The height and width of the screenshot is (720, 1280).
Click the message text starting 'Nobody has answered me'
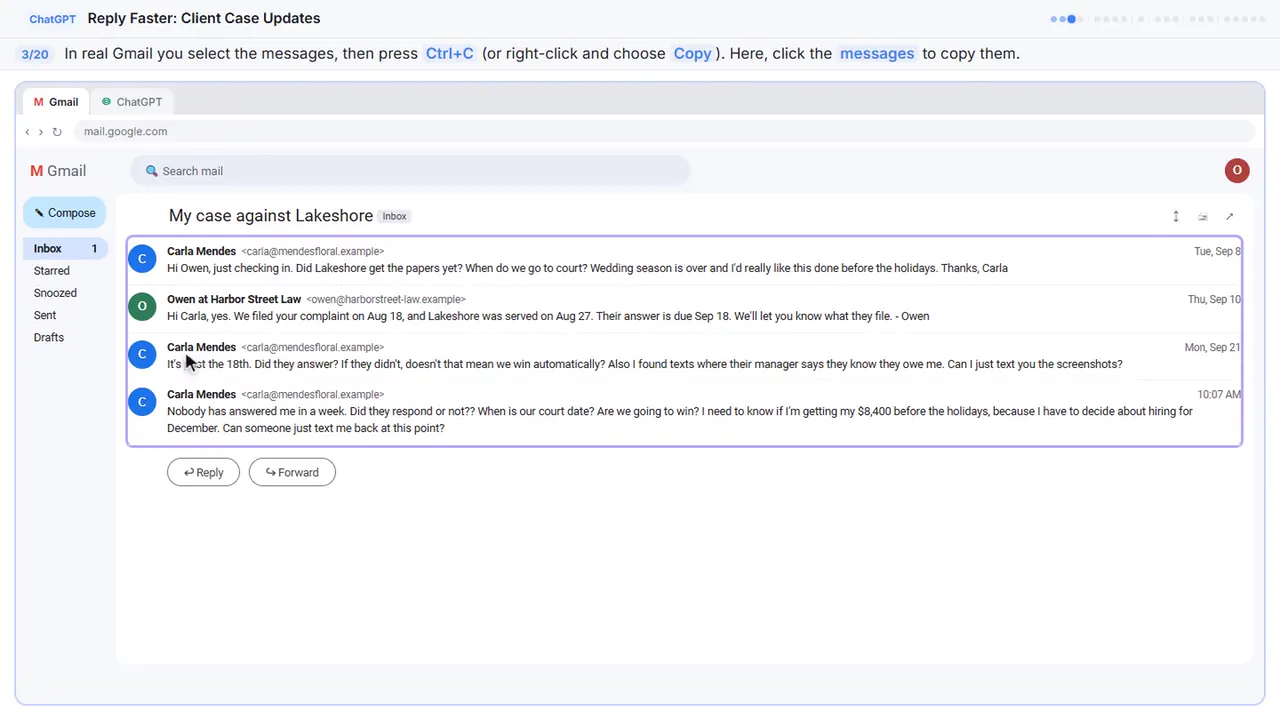pos(680,420)
